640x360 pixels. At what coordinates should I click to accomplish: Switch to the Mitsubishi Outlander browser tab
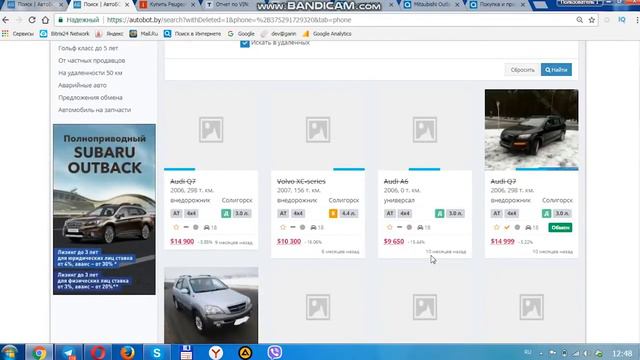[431, 5]
